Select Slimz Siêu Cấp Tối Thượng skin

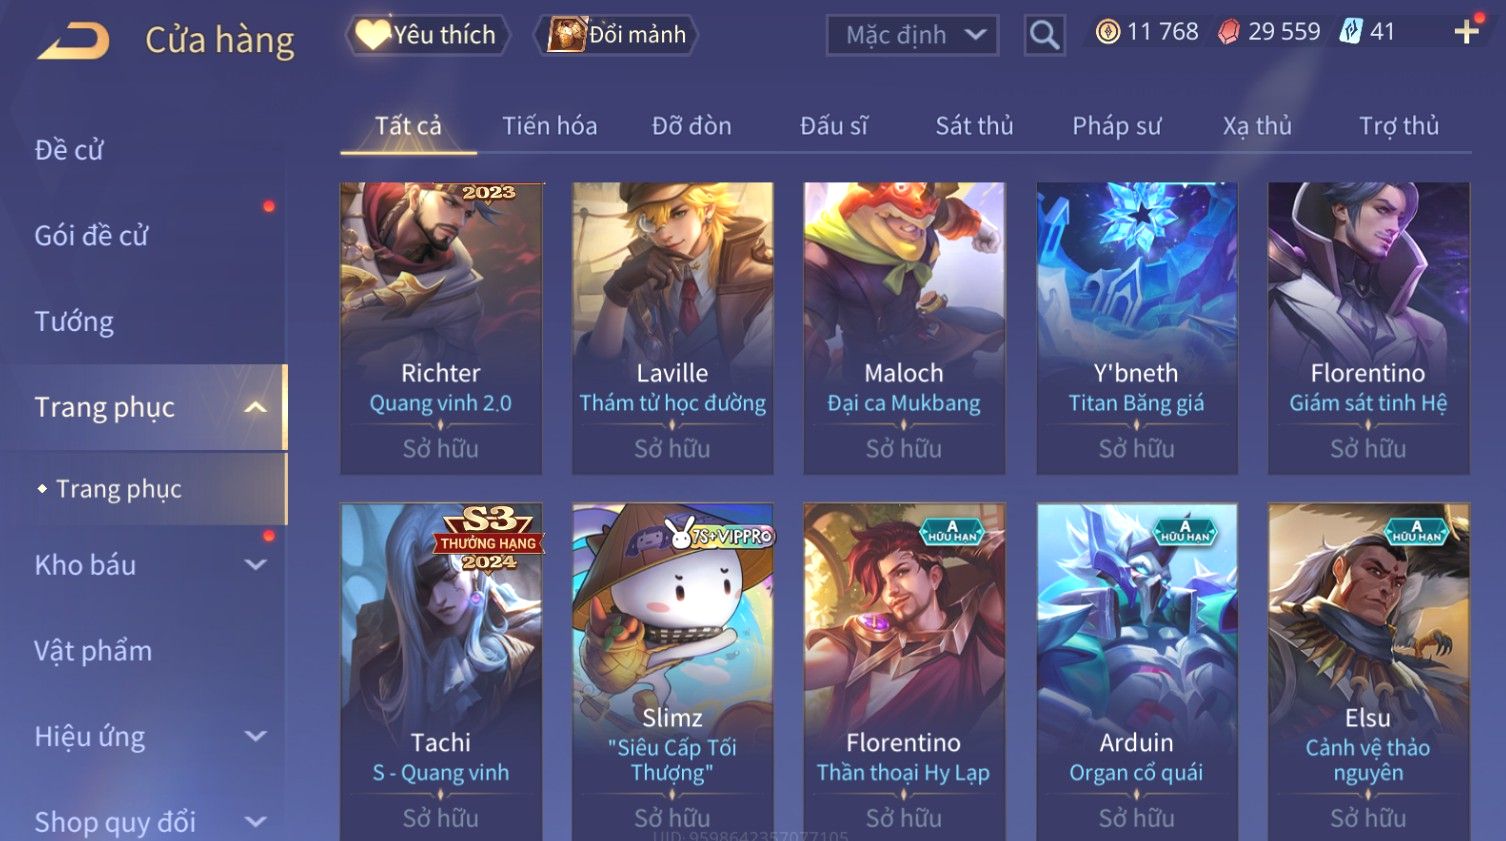tap(672, 671)
